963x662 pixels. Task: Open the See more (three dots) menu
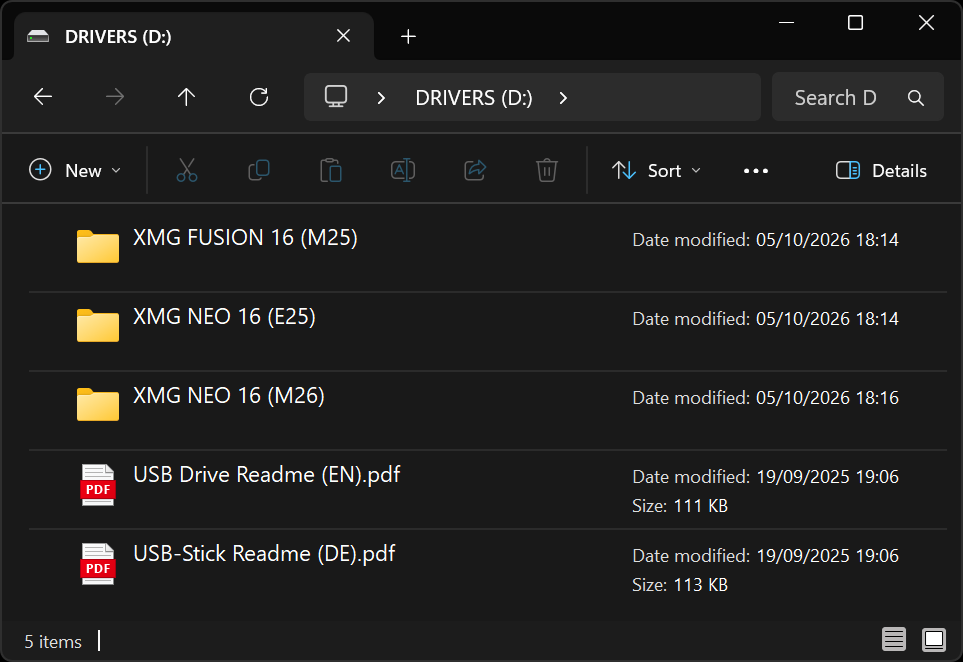755,171
